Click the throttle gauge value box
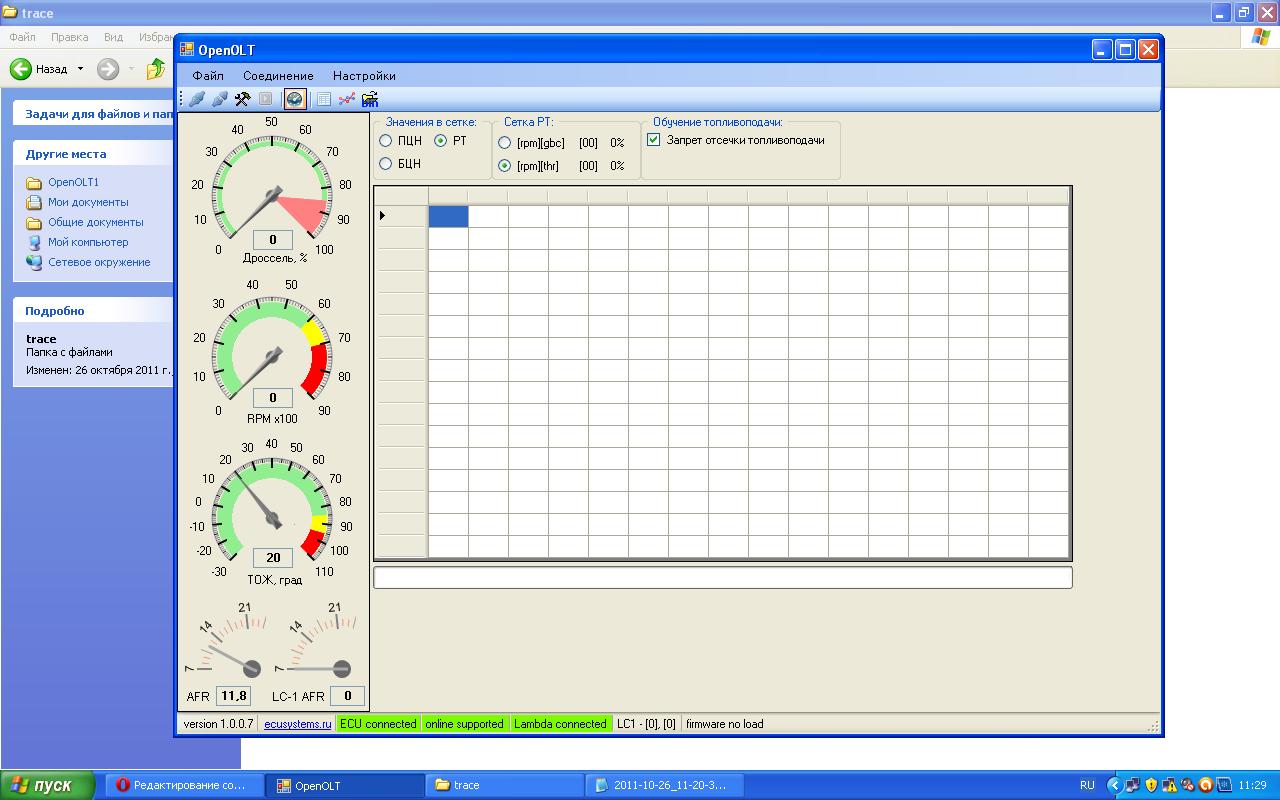The image size is (1280, 800). pos(273,240)
